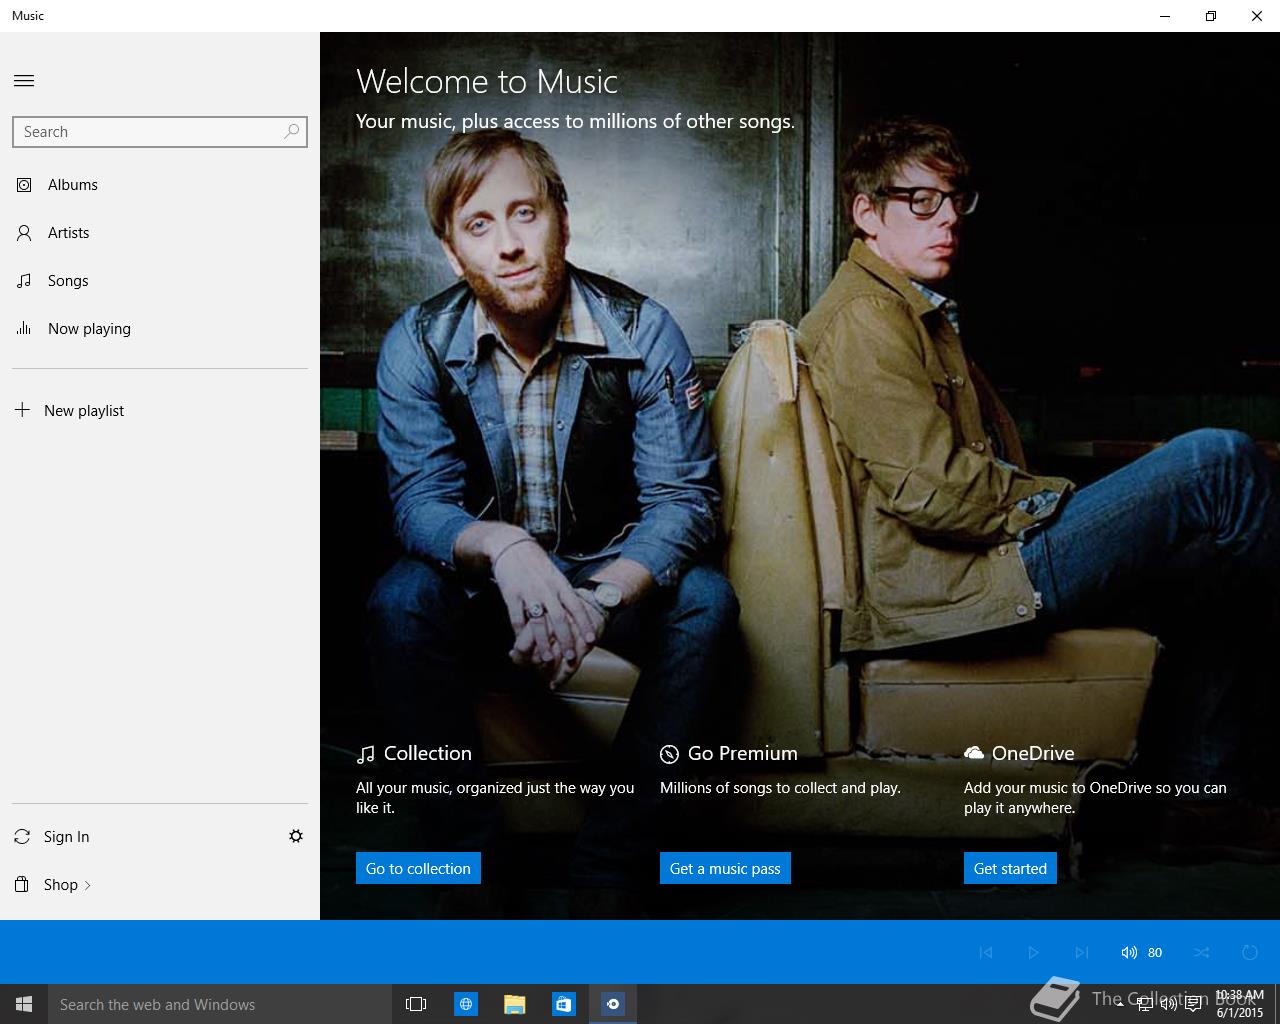Click the Music app icon in the taskbar
Viewport: 1280px width, 1024px height.
click(613, 1004)
